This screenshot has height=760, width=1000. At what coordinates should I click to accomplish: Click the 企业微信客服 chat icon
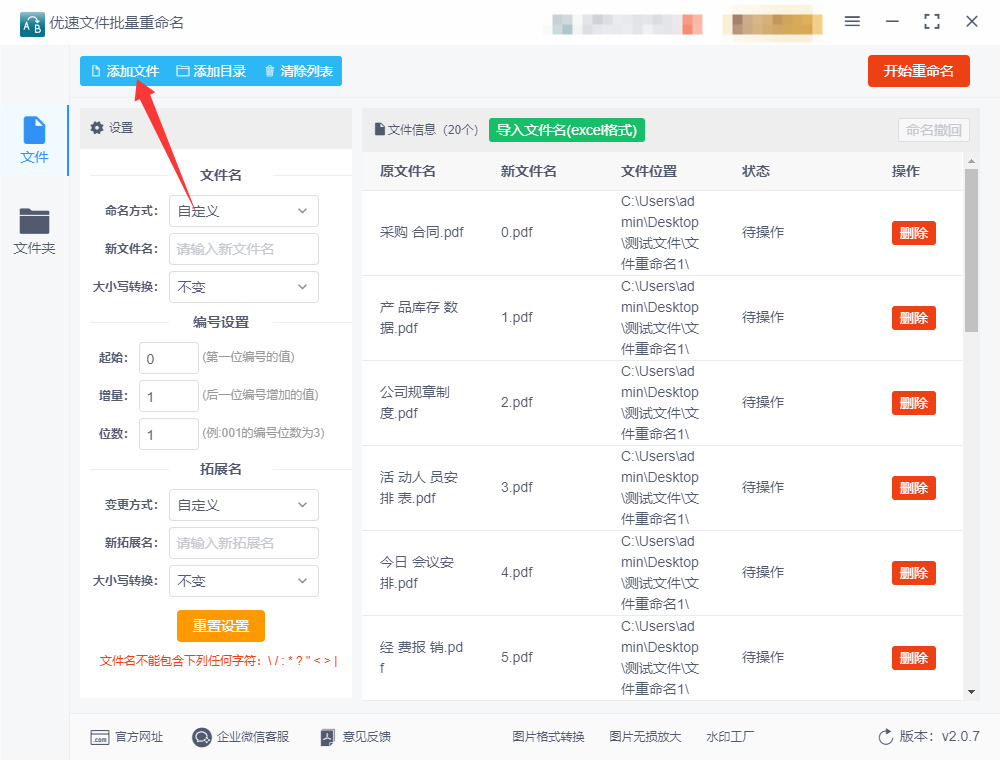pos(202,738)
